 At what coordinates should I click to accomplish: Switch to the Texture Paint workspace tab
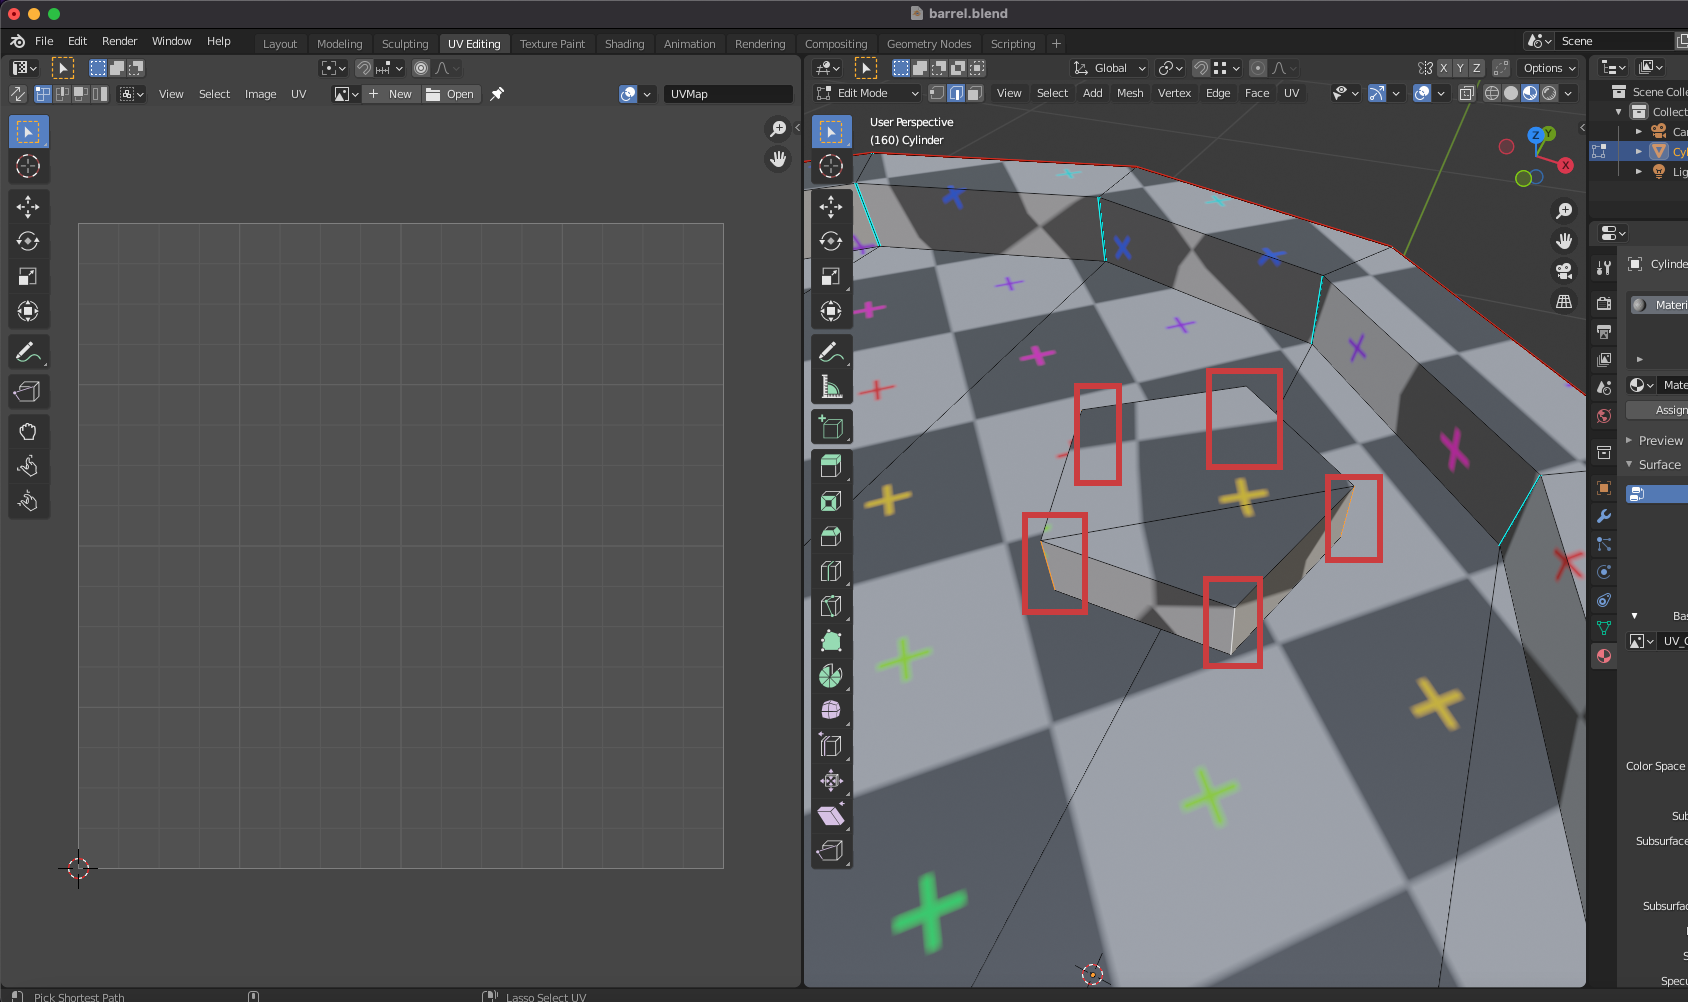pos(552,44)
